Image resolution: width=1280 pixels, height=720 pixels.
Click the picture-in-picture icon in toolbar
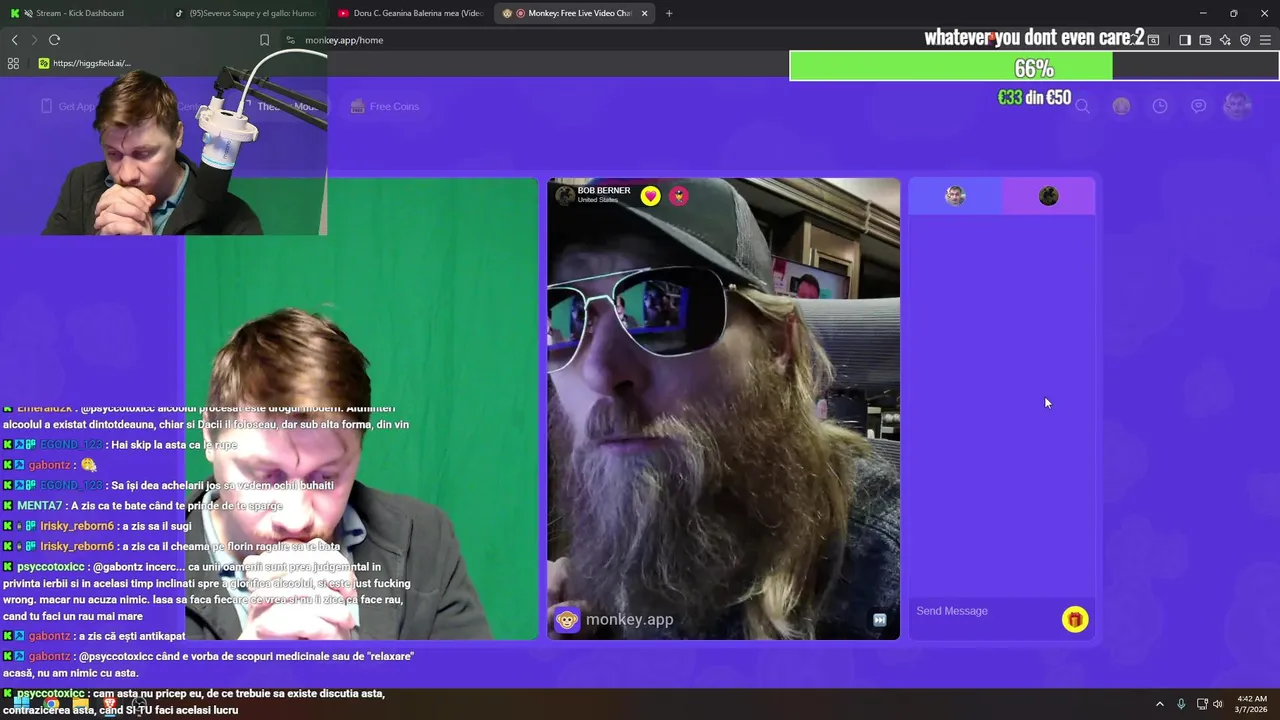[x=1153, y=40]
